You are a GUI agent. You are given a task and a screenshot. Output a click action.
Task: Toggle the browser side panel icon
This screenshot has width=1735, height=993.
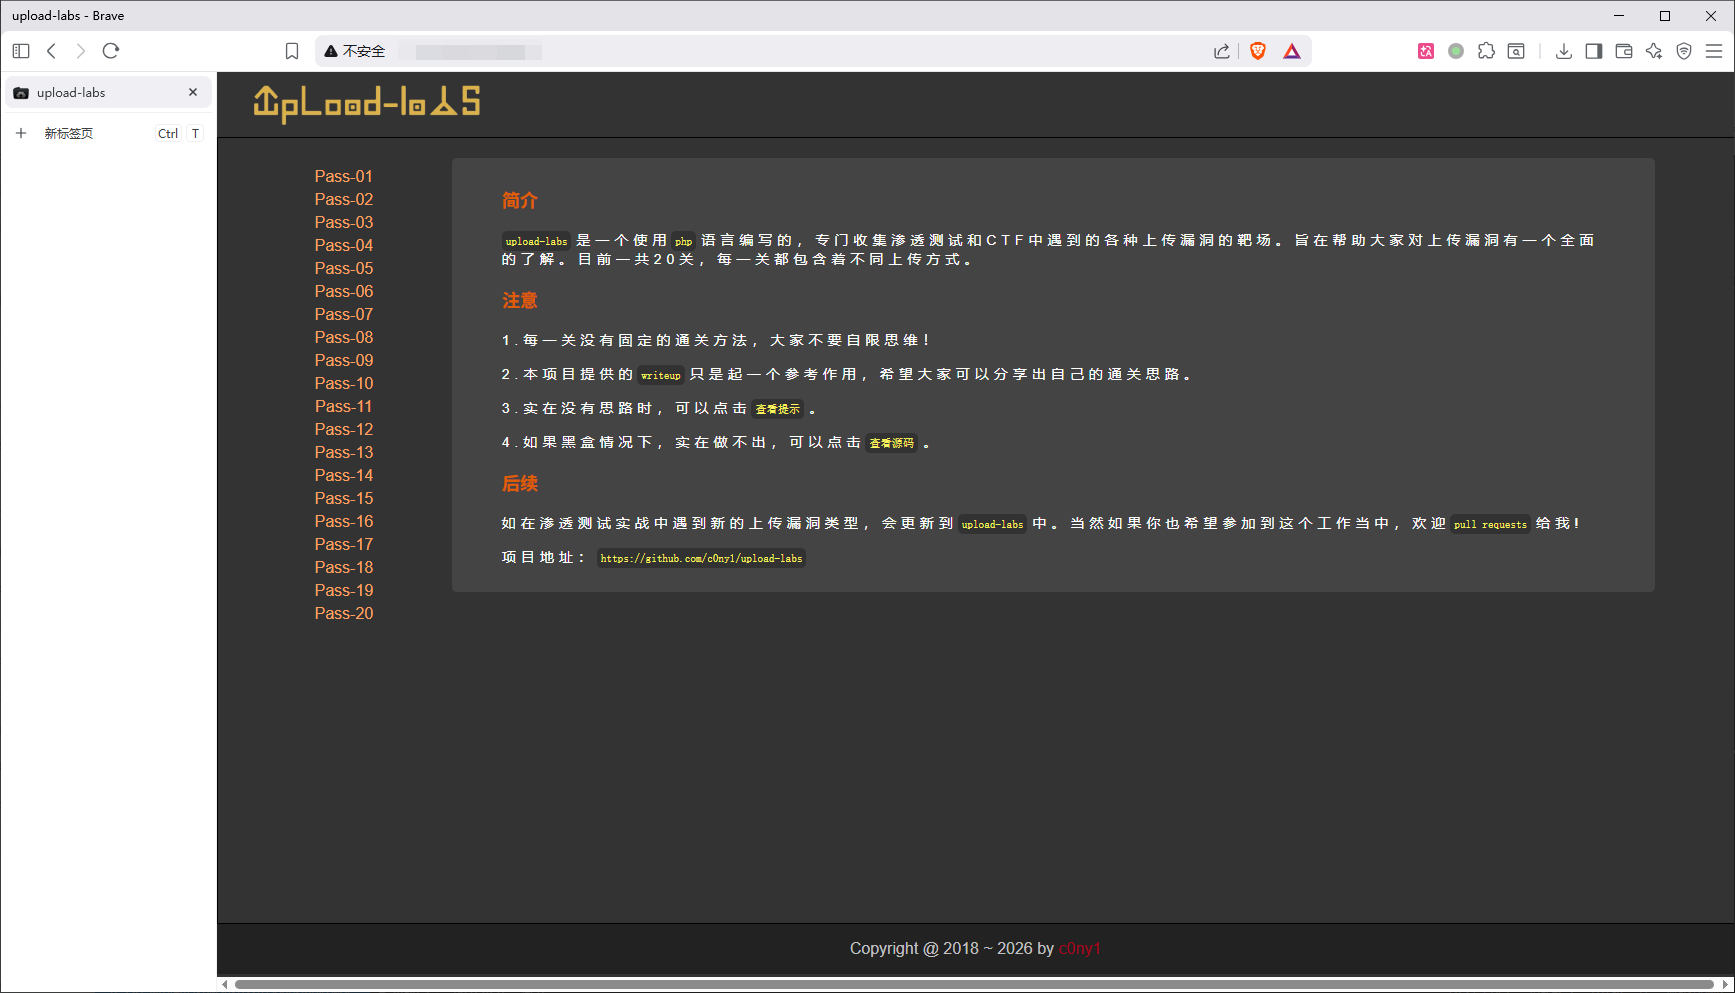[1594, 51]
